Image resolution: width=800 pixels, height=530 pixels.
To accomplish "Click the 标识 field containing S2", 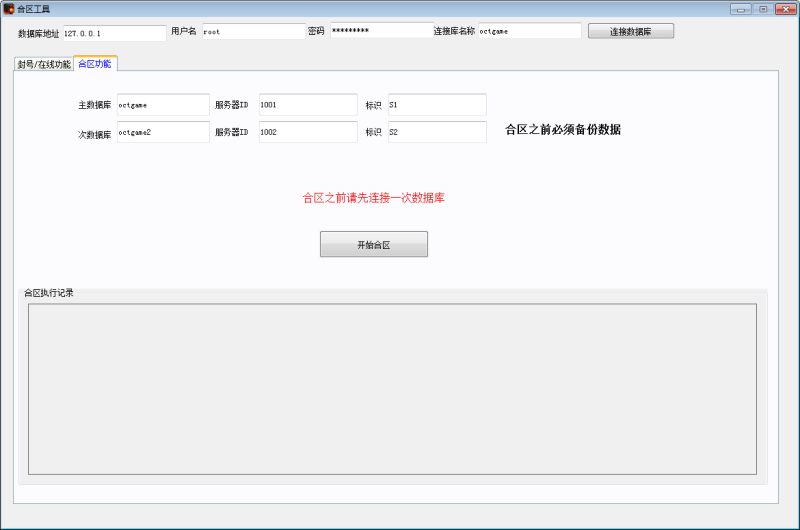I will pyautogui.click(x=436, y=131).
